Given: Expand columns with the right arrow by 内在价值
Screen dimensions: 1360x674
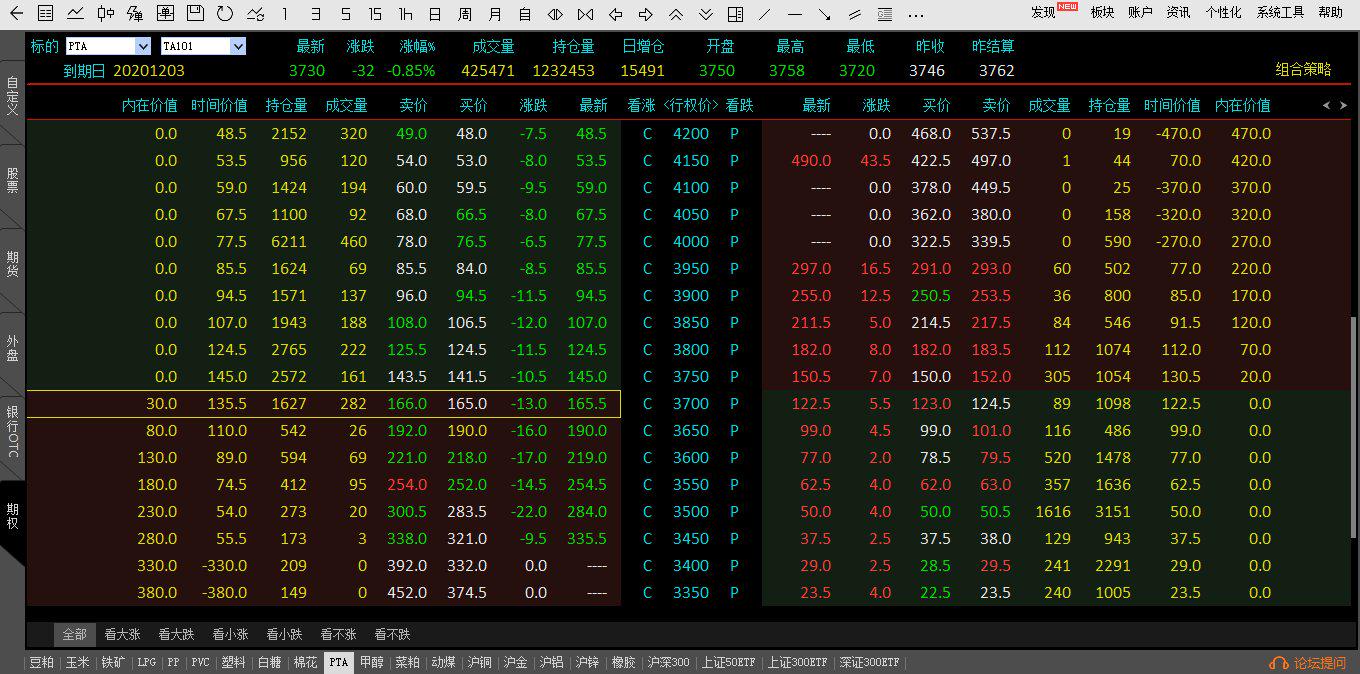Looking at the screenshot, I should 1343,105.
